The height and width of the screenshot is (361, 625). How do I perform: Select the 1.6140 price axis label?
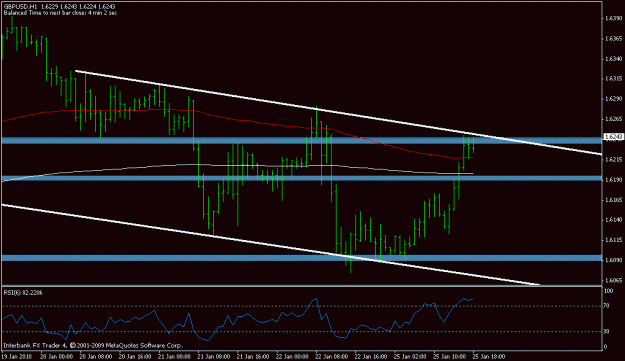tap(613, 220)
